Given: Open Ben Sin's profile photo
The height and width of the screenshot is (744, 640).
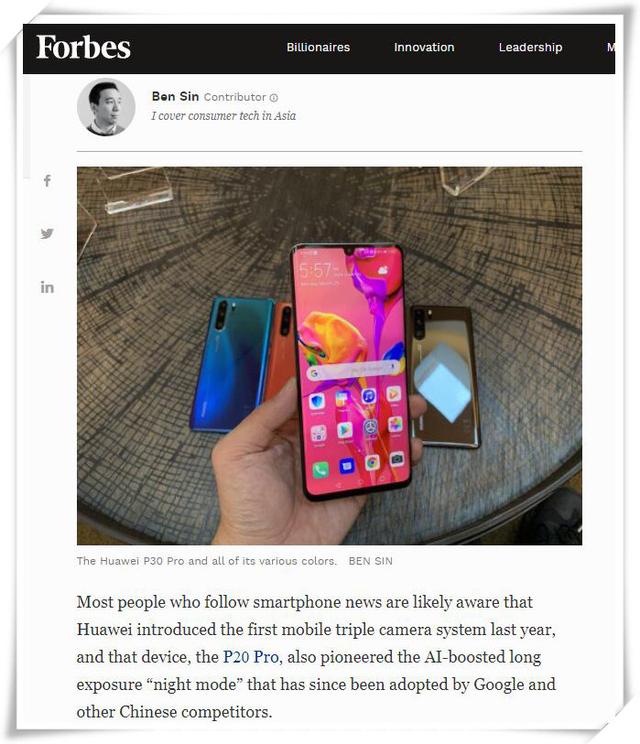Looking at the screenshot, I should [x=106, y=107].
